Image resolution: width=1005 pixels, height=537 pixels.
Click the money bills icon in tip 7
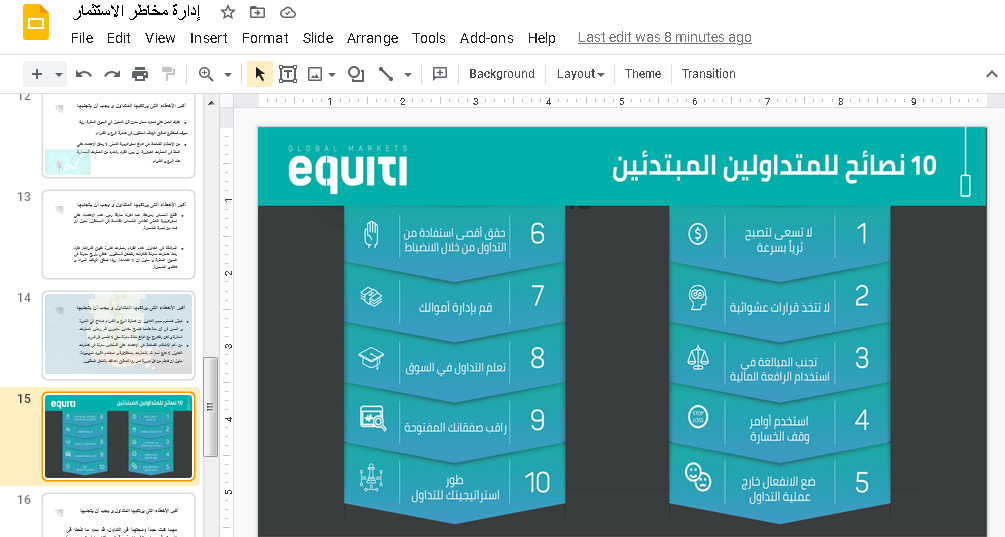pyautogui.click(x=371, y=297)
